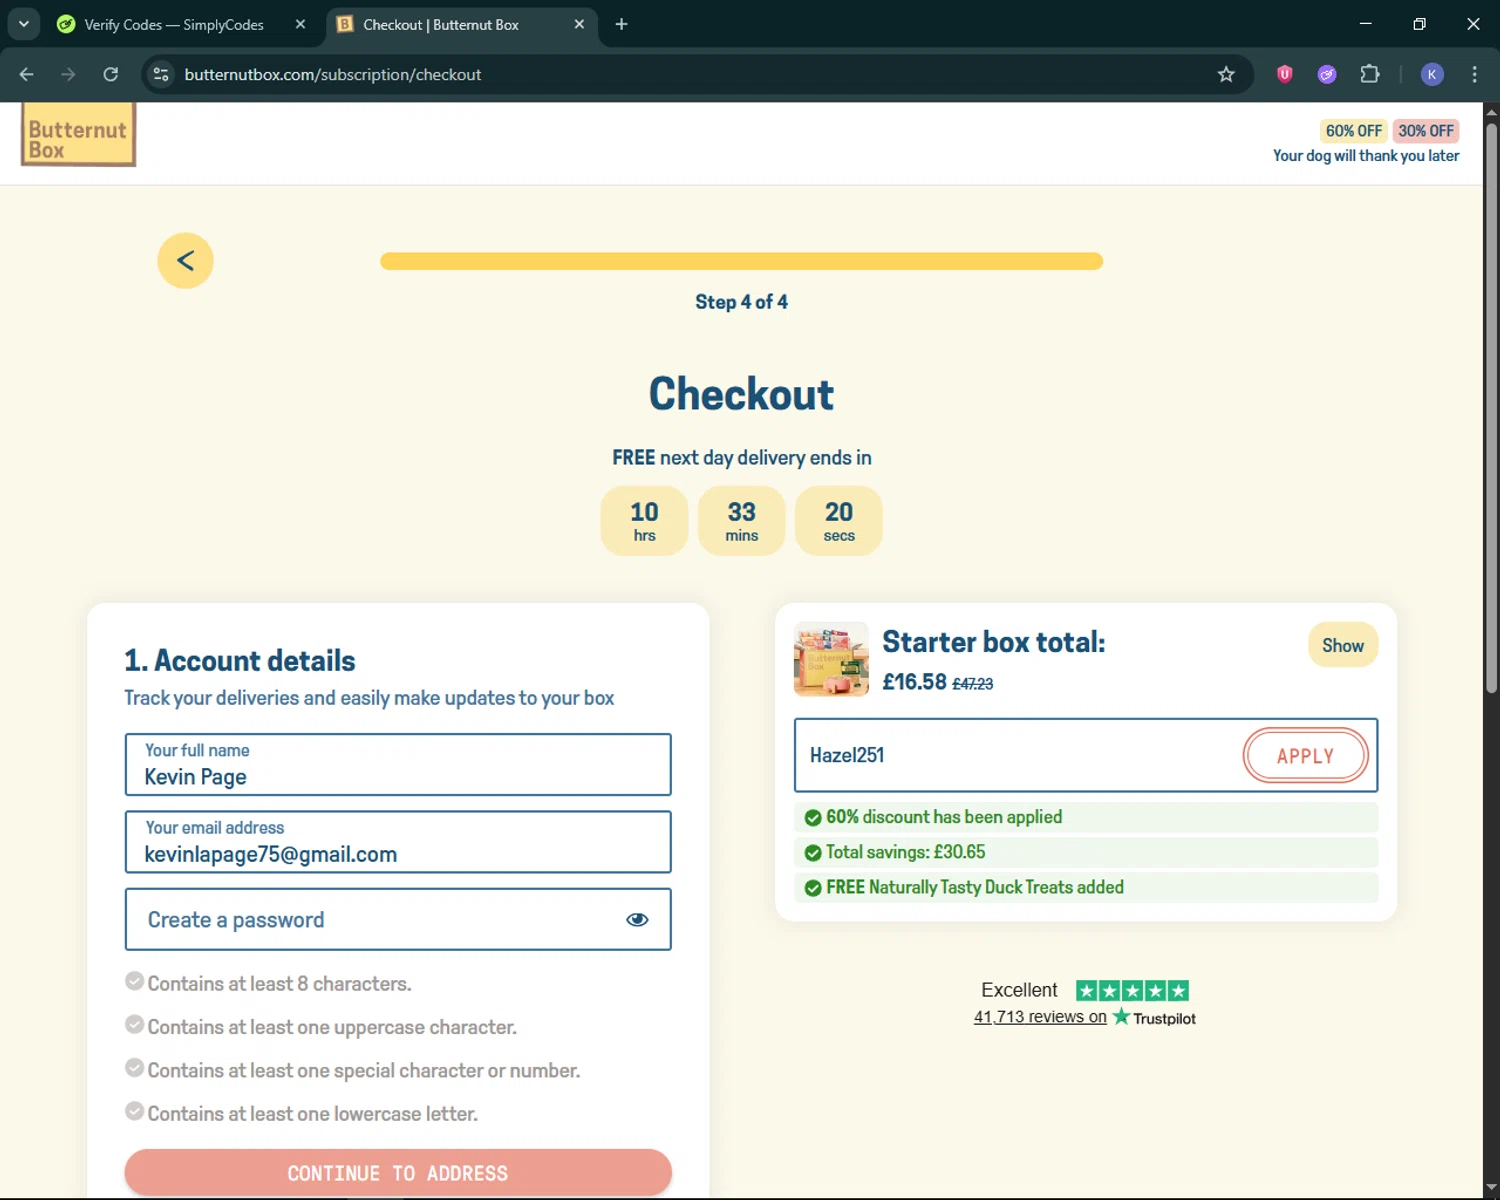The height and width of the screenshot is (1200, 1500).
Task: Click the yellow back arrow button
Action: 185,261
